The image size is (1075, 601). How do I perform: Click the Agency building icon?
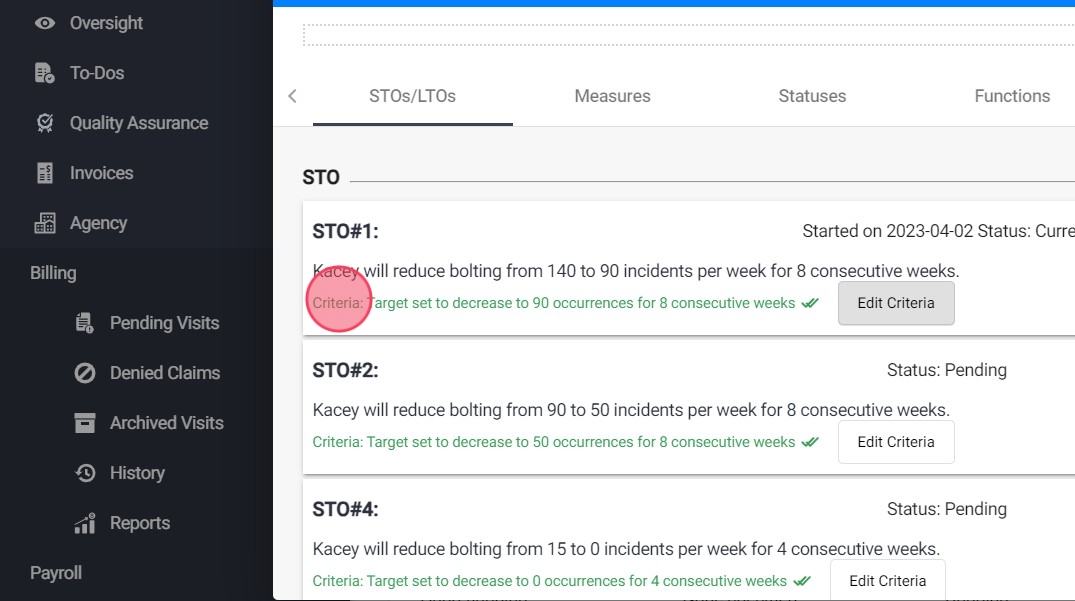click(x=45, y=223)
